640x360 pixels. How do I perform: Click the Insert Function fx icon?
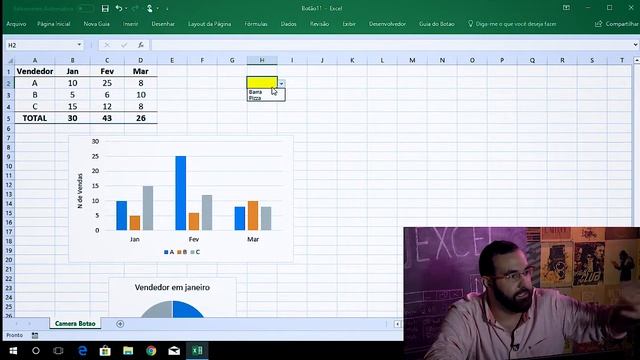tap(140, 45)
